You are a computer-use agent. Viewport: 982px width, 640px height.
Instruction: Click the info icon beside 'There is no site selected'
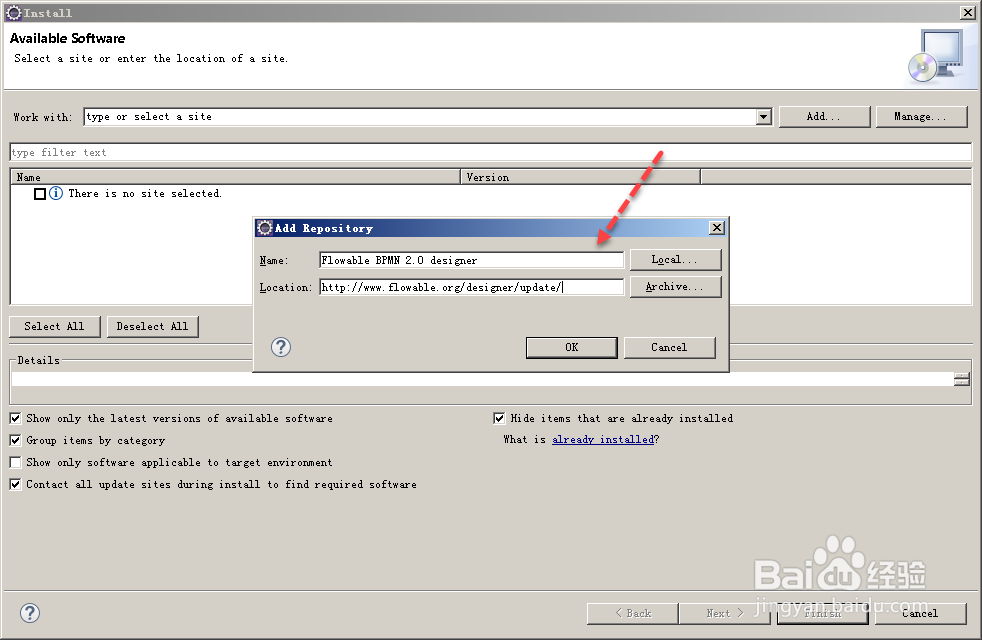coord(56,194)
